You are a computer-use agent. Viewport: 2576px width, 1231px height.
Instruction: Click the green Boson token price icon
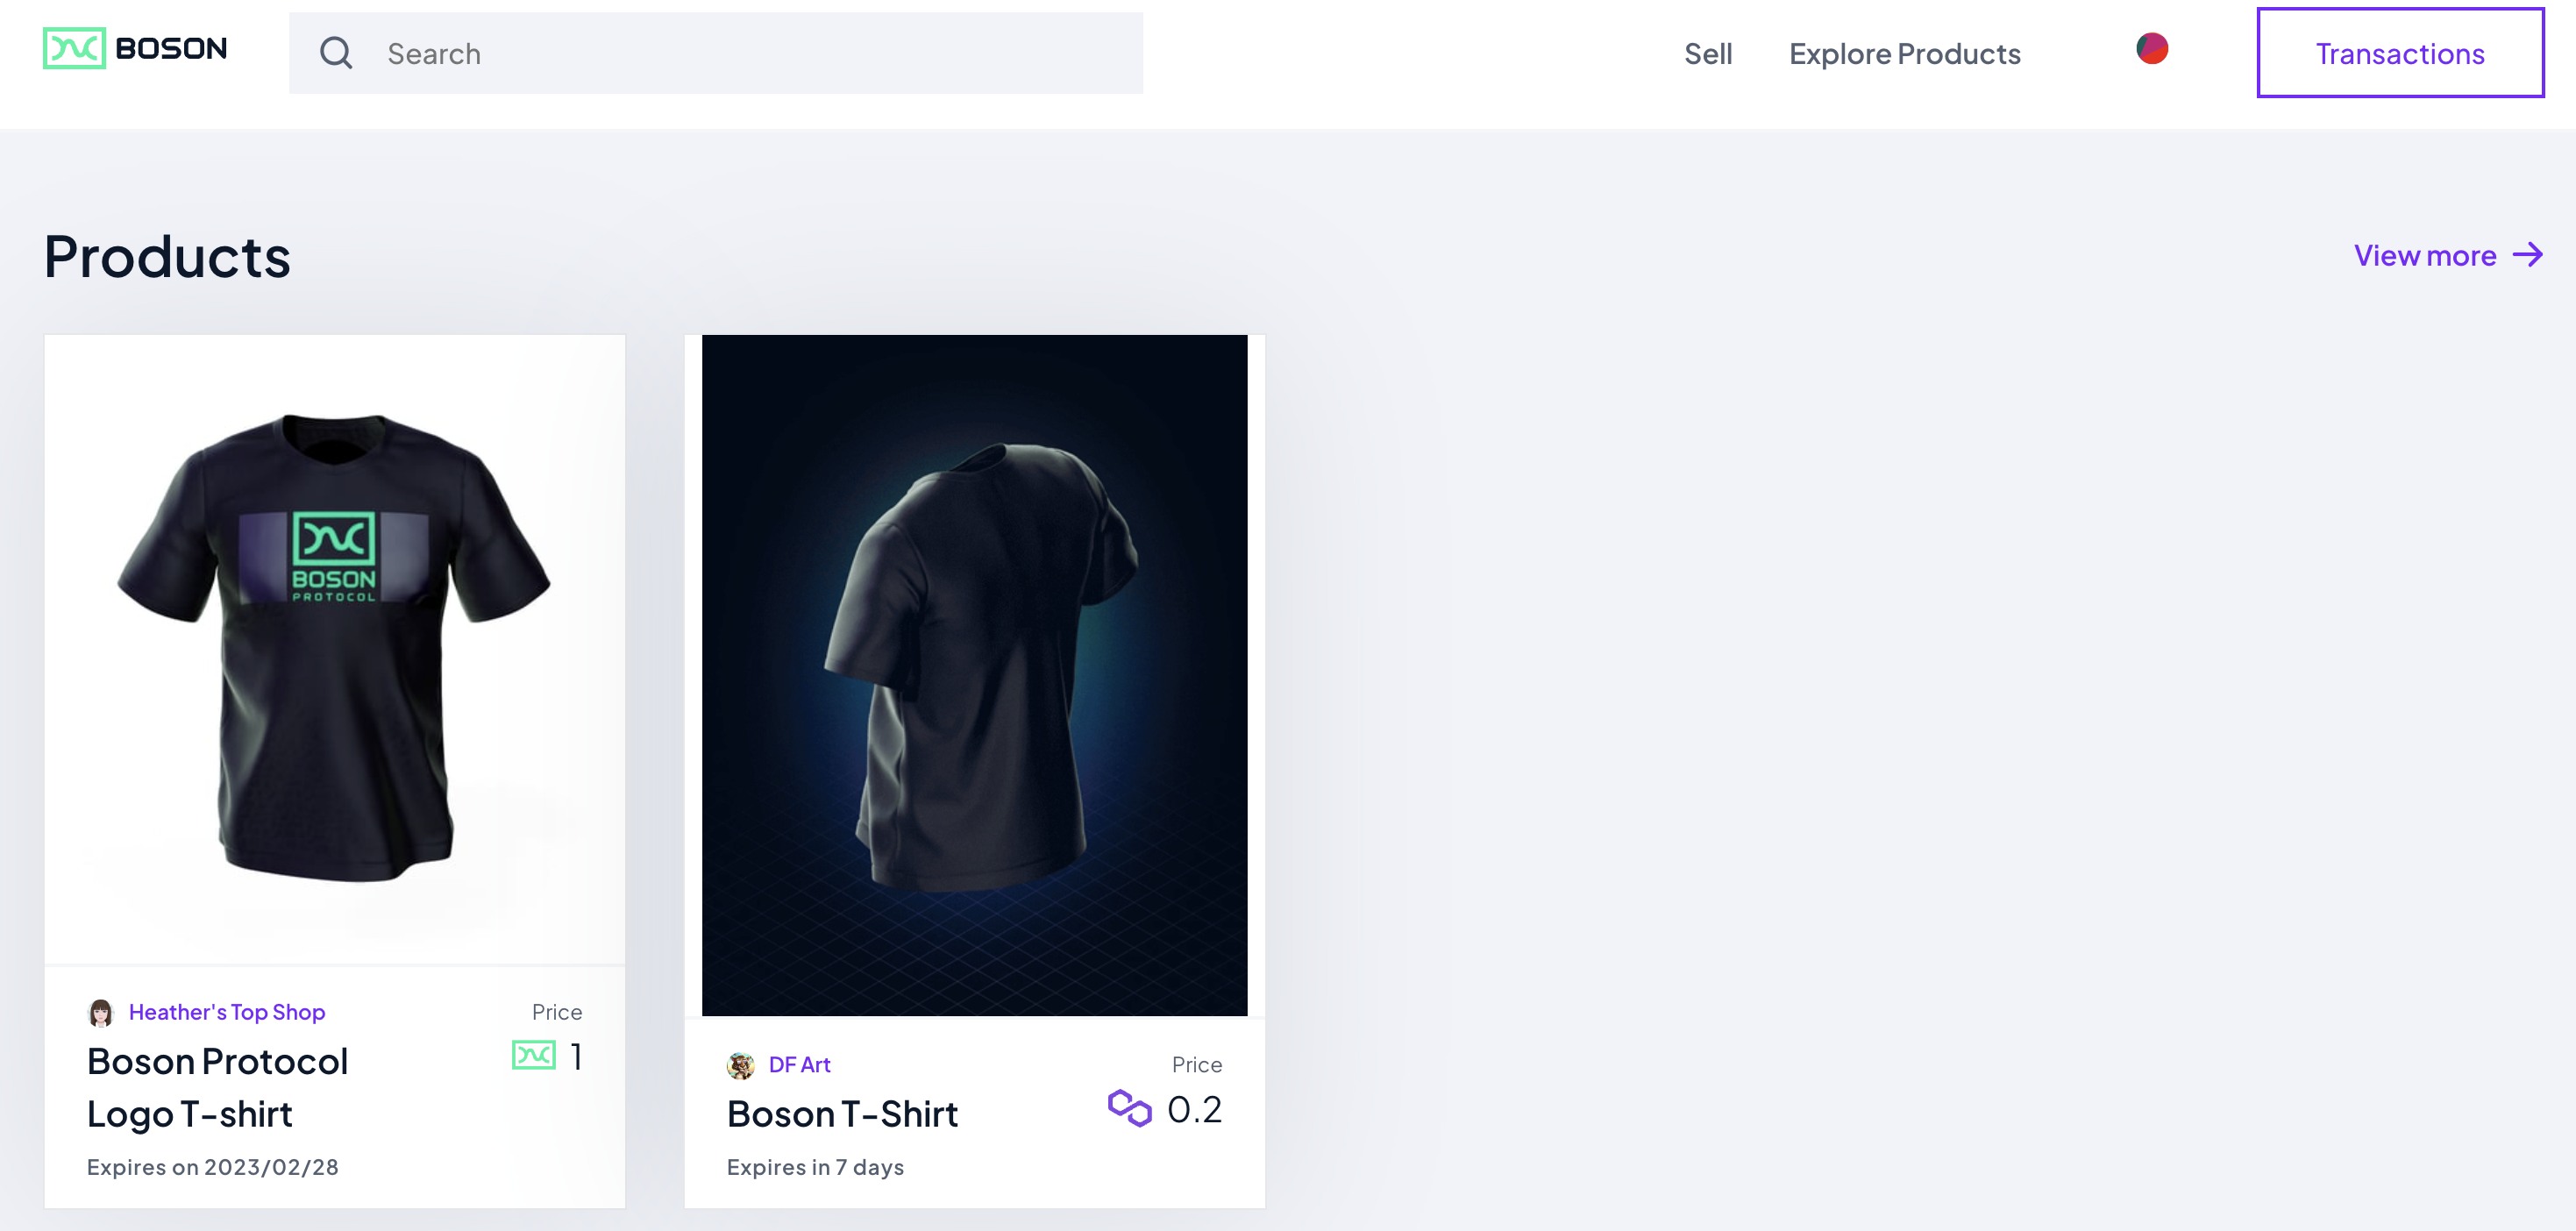[x=533, y=1055]
